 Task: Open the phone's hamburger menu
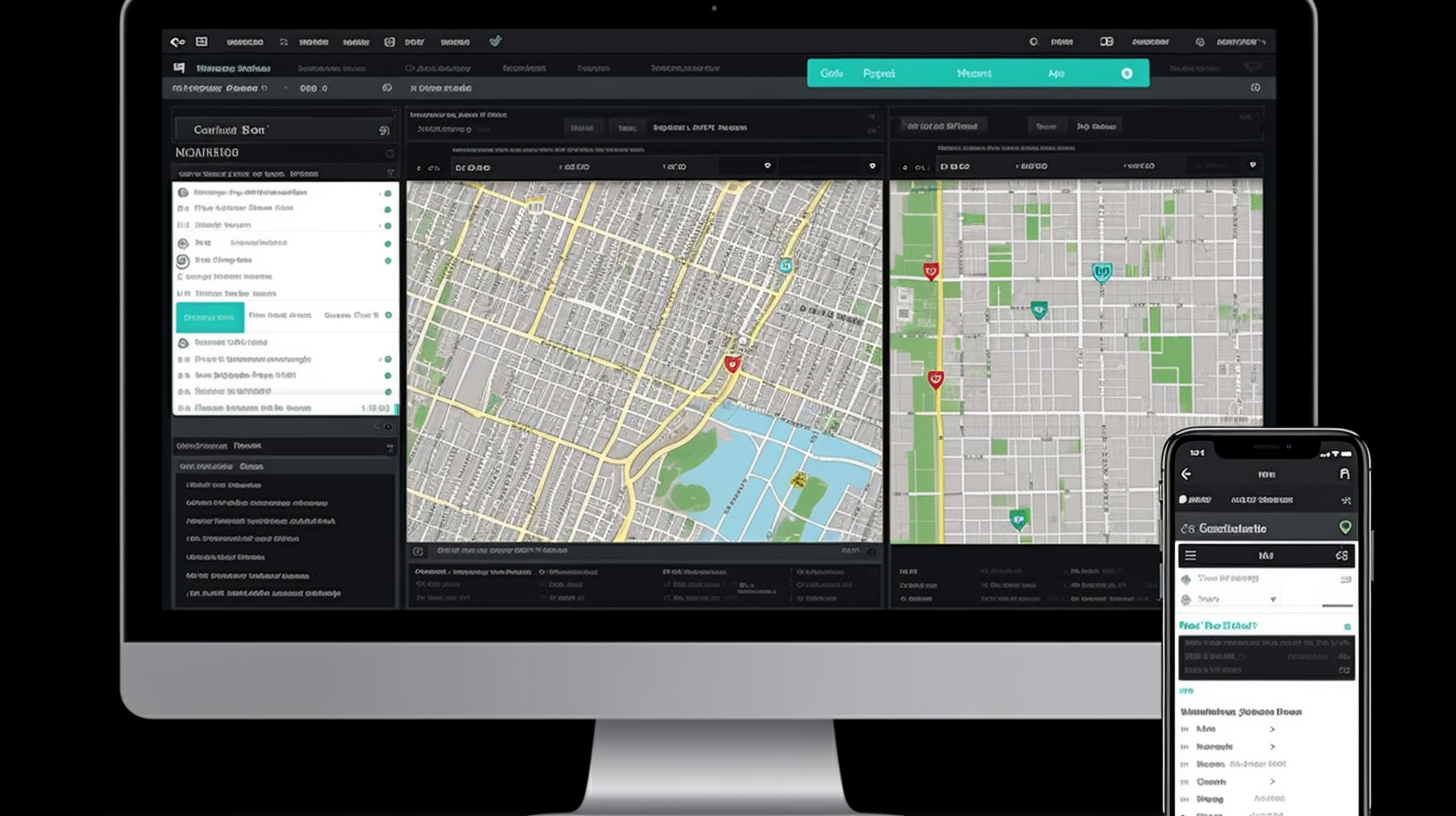pos(1190,555)
